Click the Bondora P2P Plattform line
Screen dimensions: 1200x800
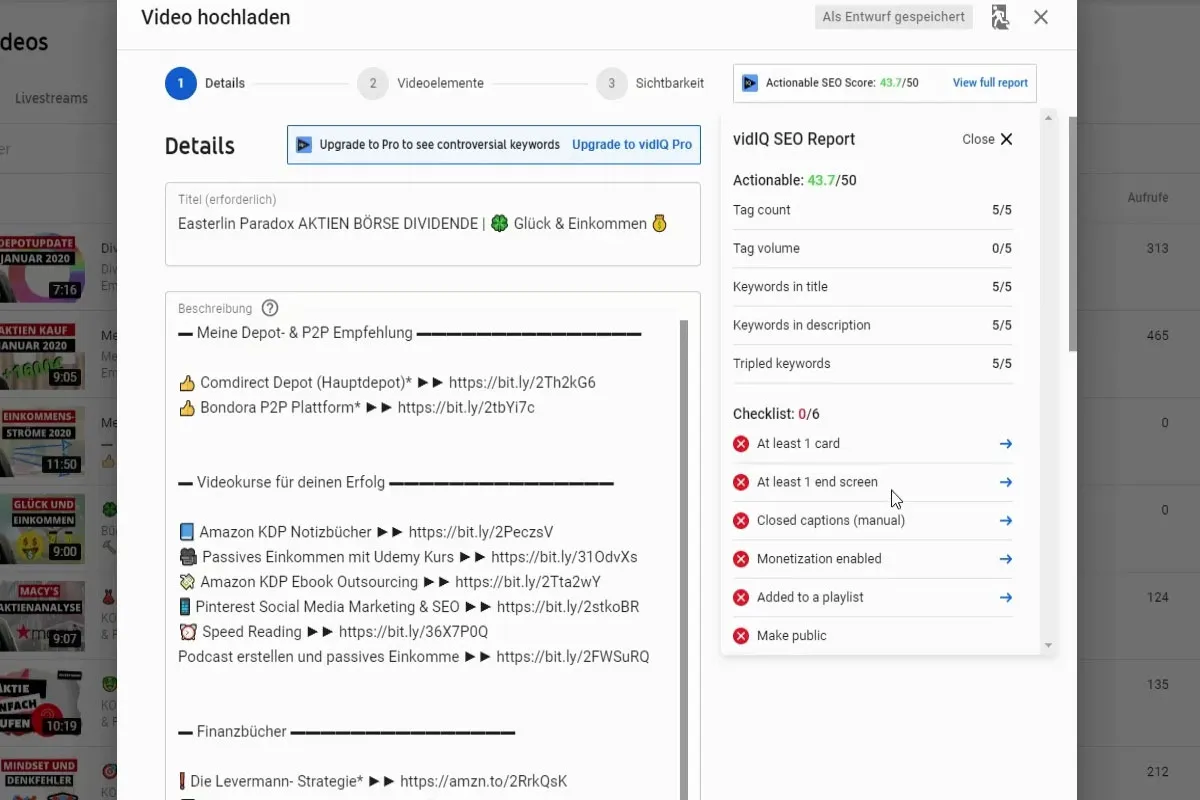click(x=357, y=407)
